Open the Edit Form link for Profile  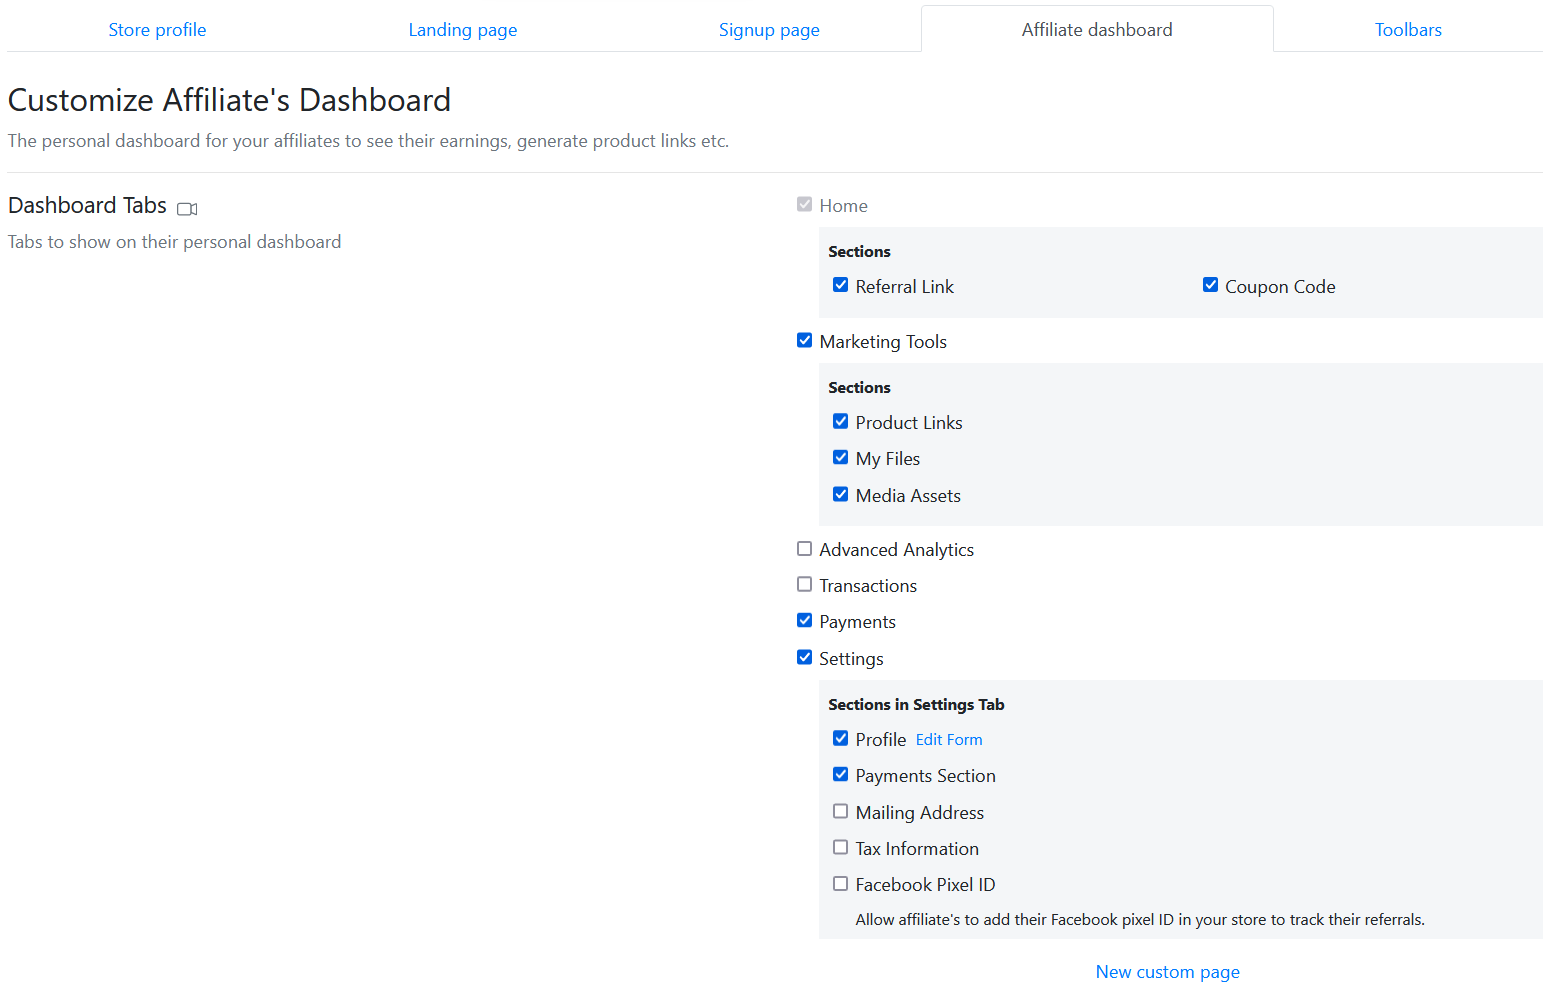coord(949,740)
